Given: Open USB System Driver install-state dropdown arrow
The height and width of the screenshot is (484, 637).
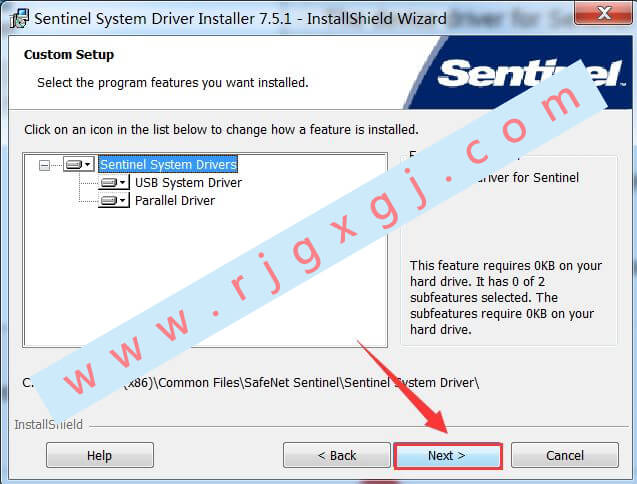Looking at the screenshot, I should (122, 182).
